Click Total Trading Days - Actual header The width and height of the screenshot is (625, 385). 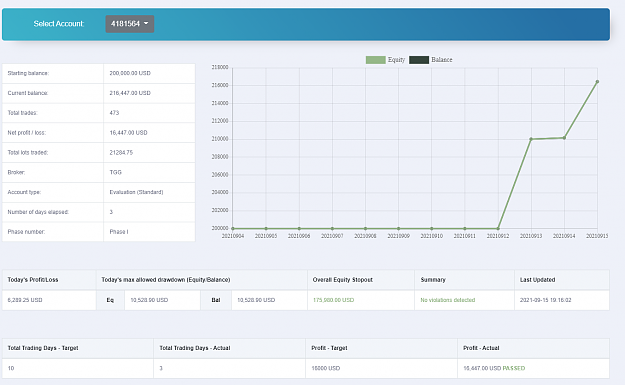tap(195, 348)
